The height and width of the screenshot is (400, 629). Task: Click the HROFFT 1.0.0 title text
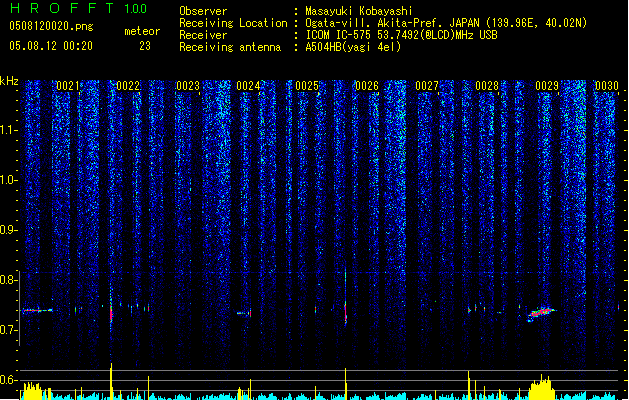coord(78,8)
